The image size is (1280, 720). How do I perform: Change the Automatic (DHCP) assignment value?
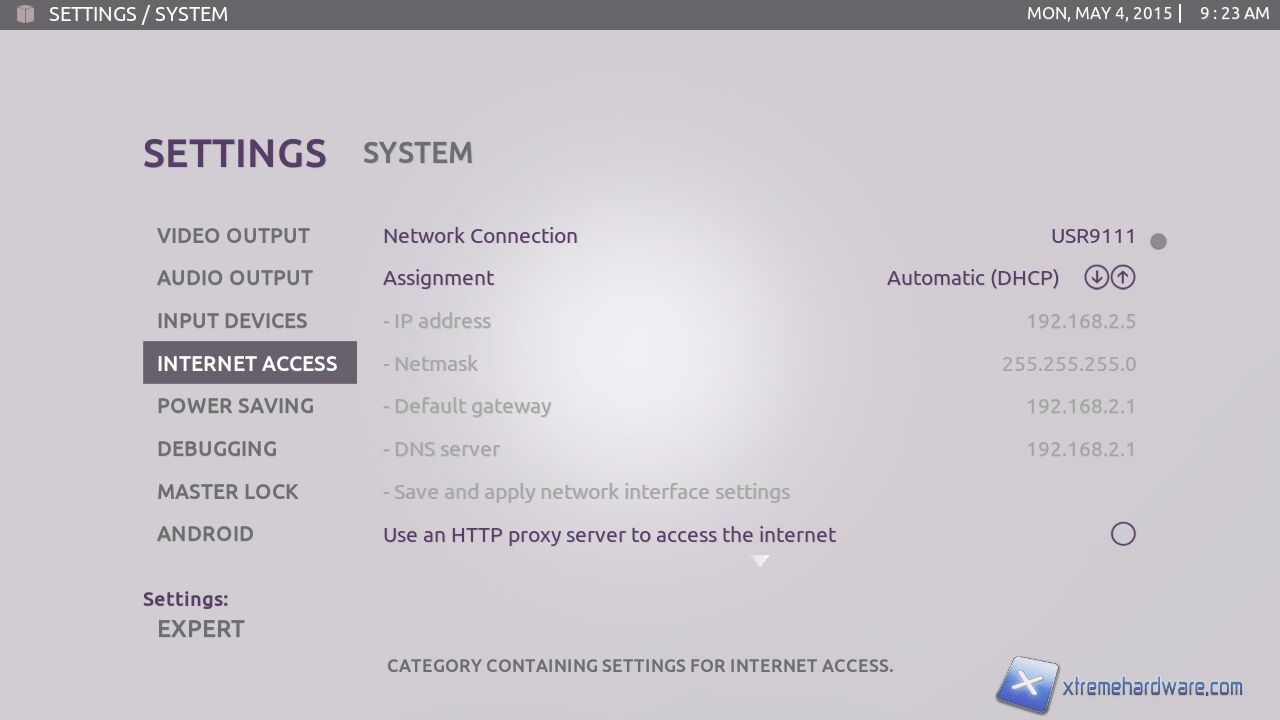click(972, 278)
